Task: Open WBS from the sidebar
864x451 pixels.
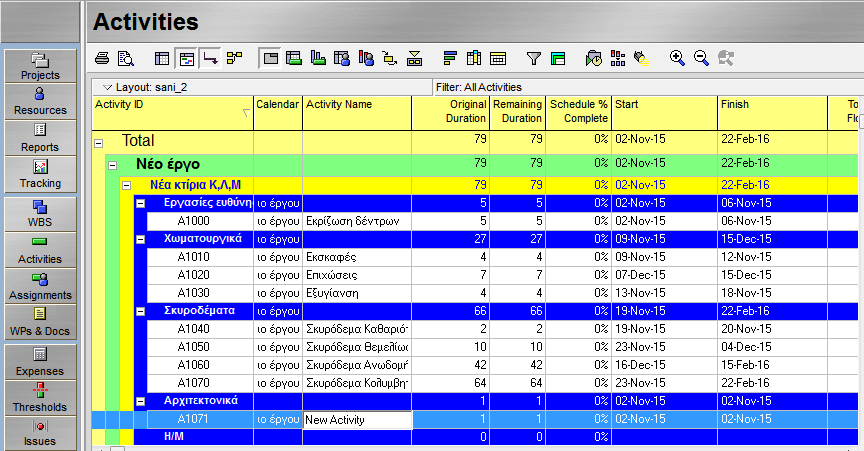Action: tap(40, 213)
